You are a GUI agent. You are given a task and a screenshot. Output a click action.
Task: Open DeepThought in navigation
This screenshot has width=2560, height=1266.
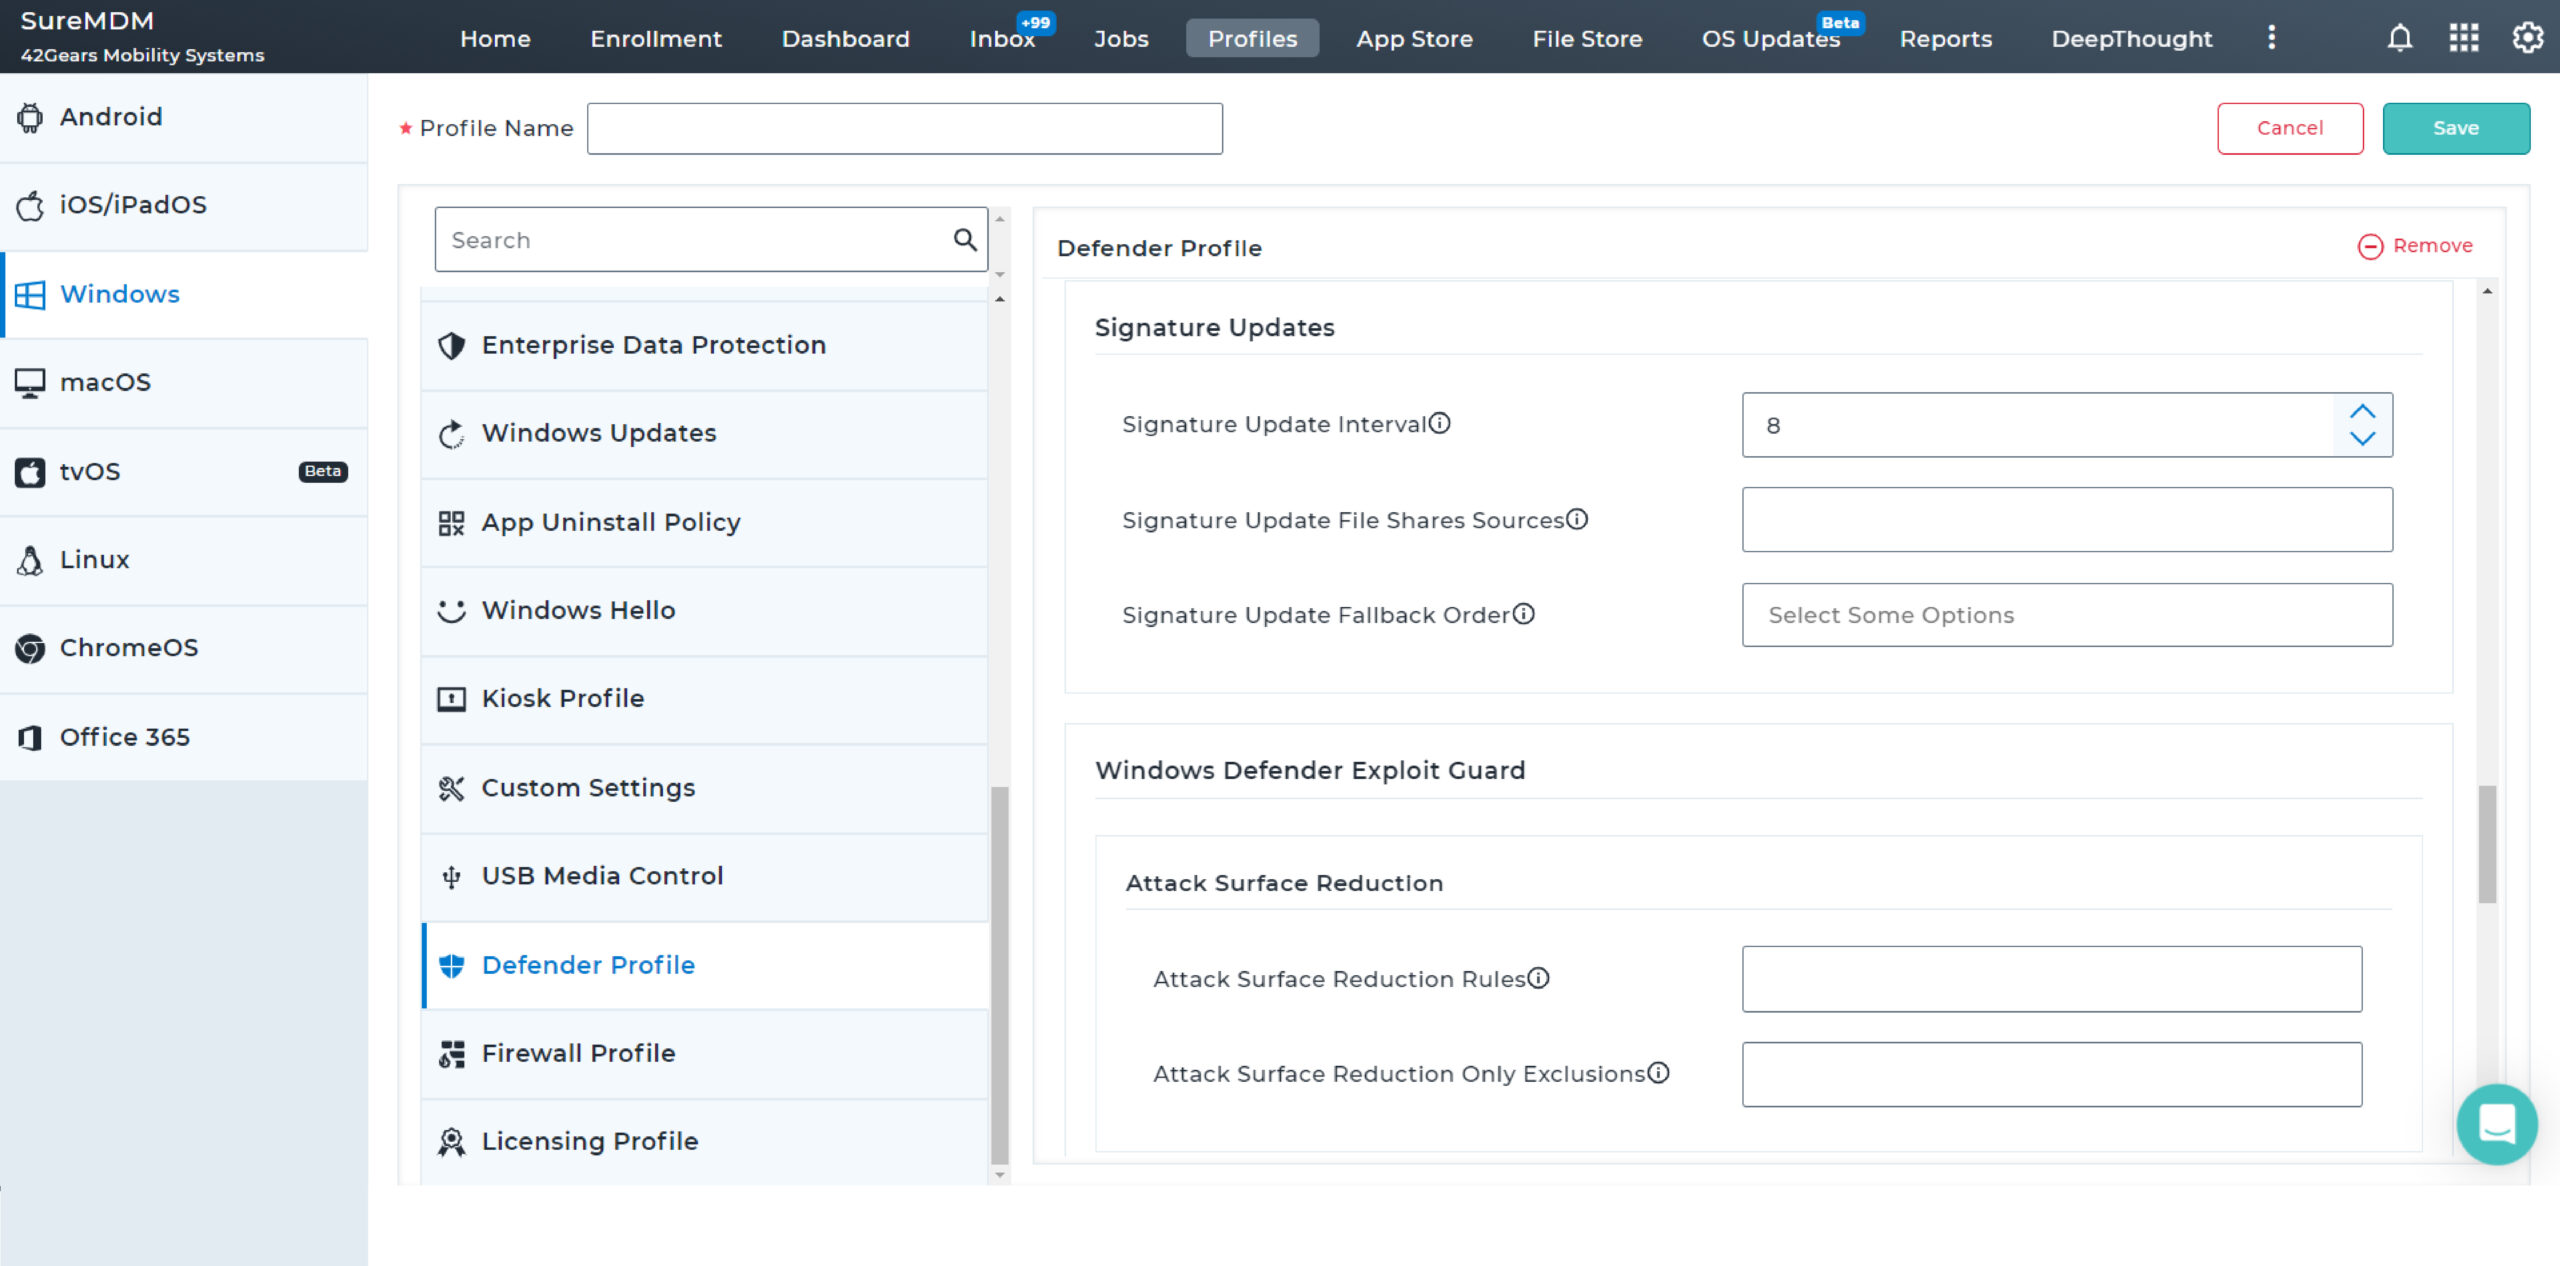pos(2132,38)
